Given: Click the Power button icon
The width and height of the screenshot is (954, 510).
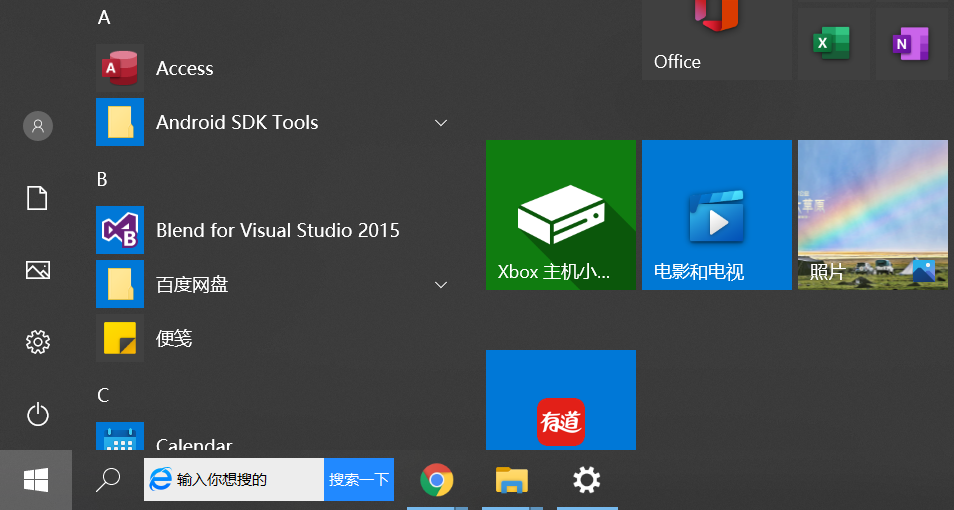Looking at the screenshot, I should click(38, 414).
